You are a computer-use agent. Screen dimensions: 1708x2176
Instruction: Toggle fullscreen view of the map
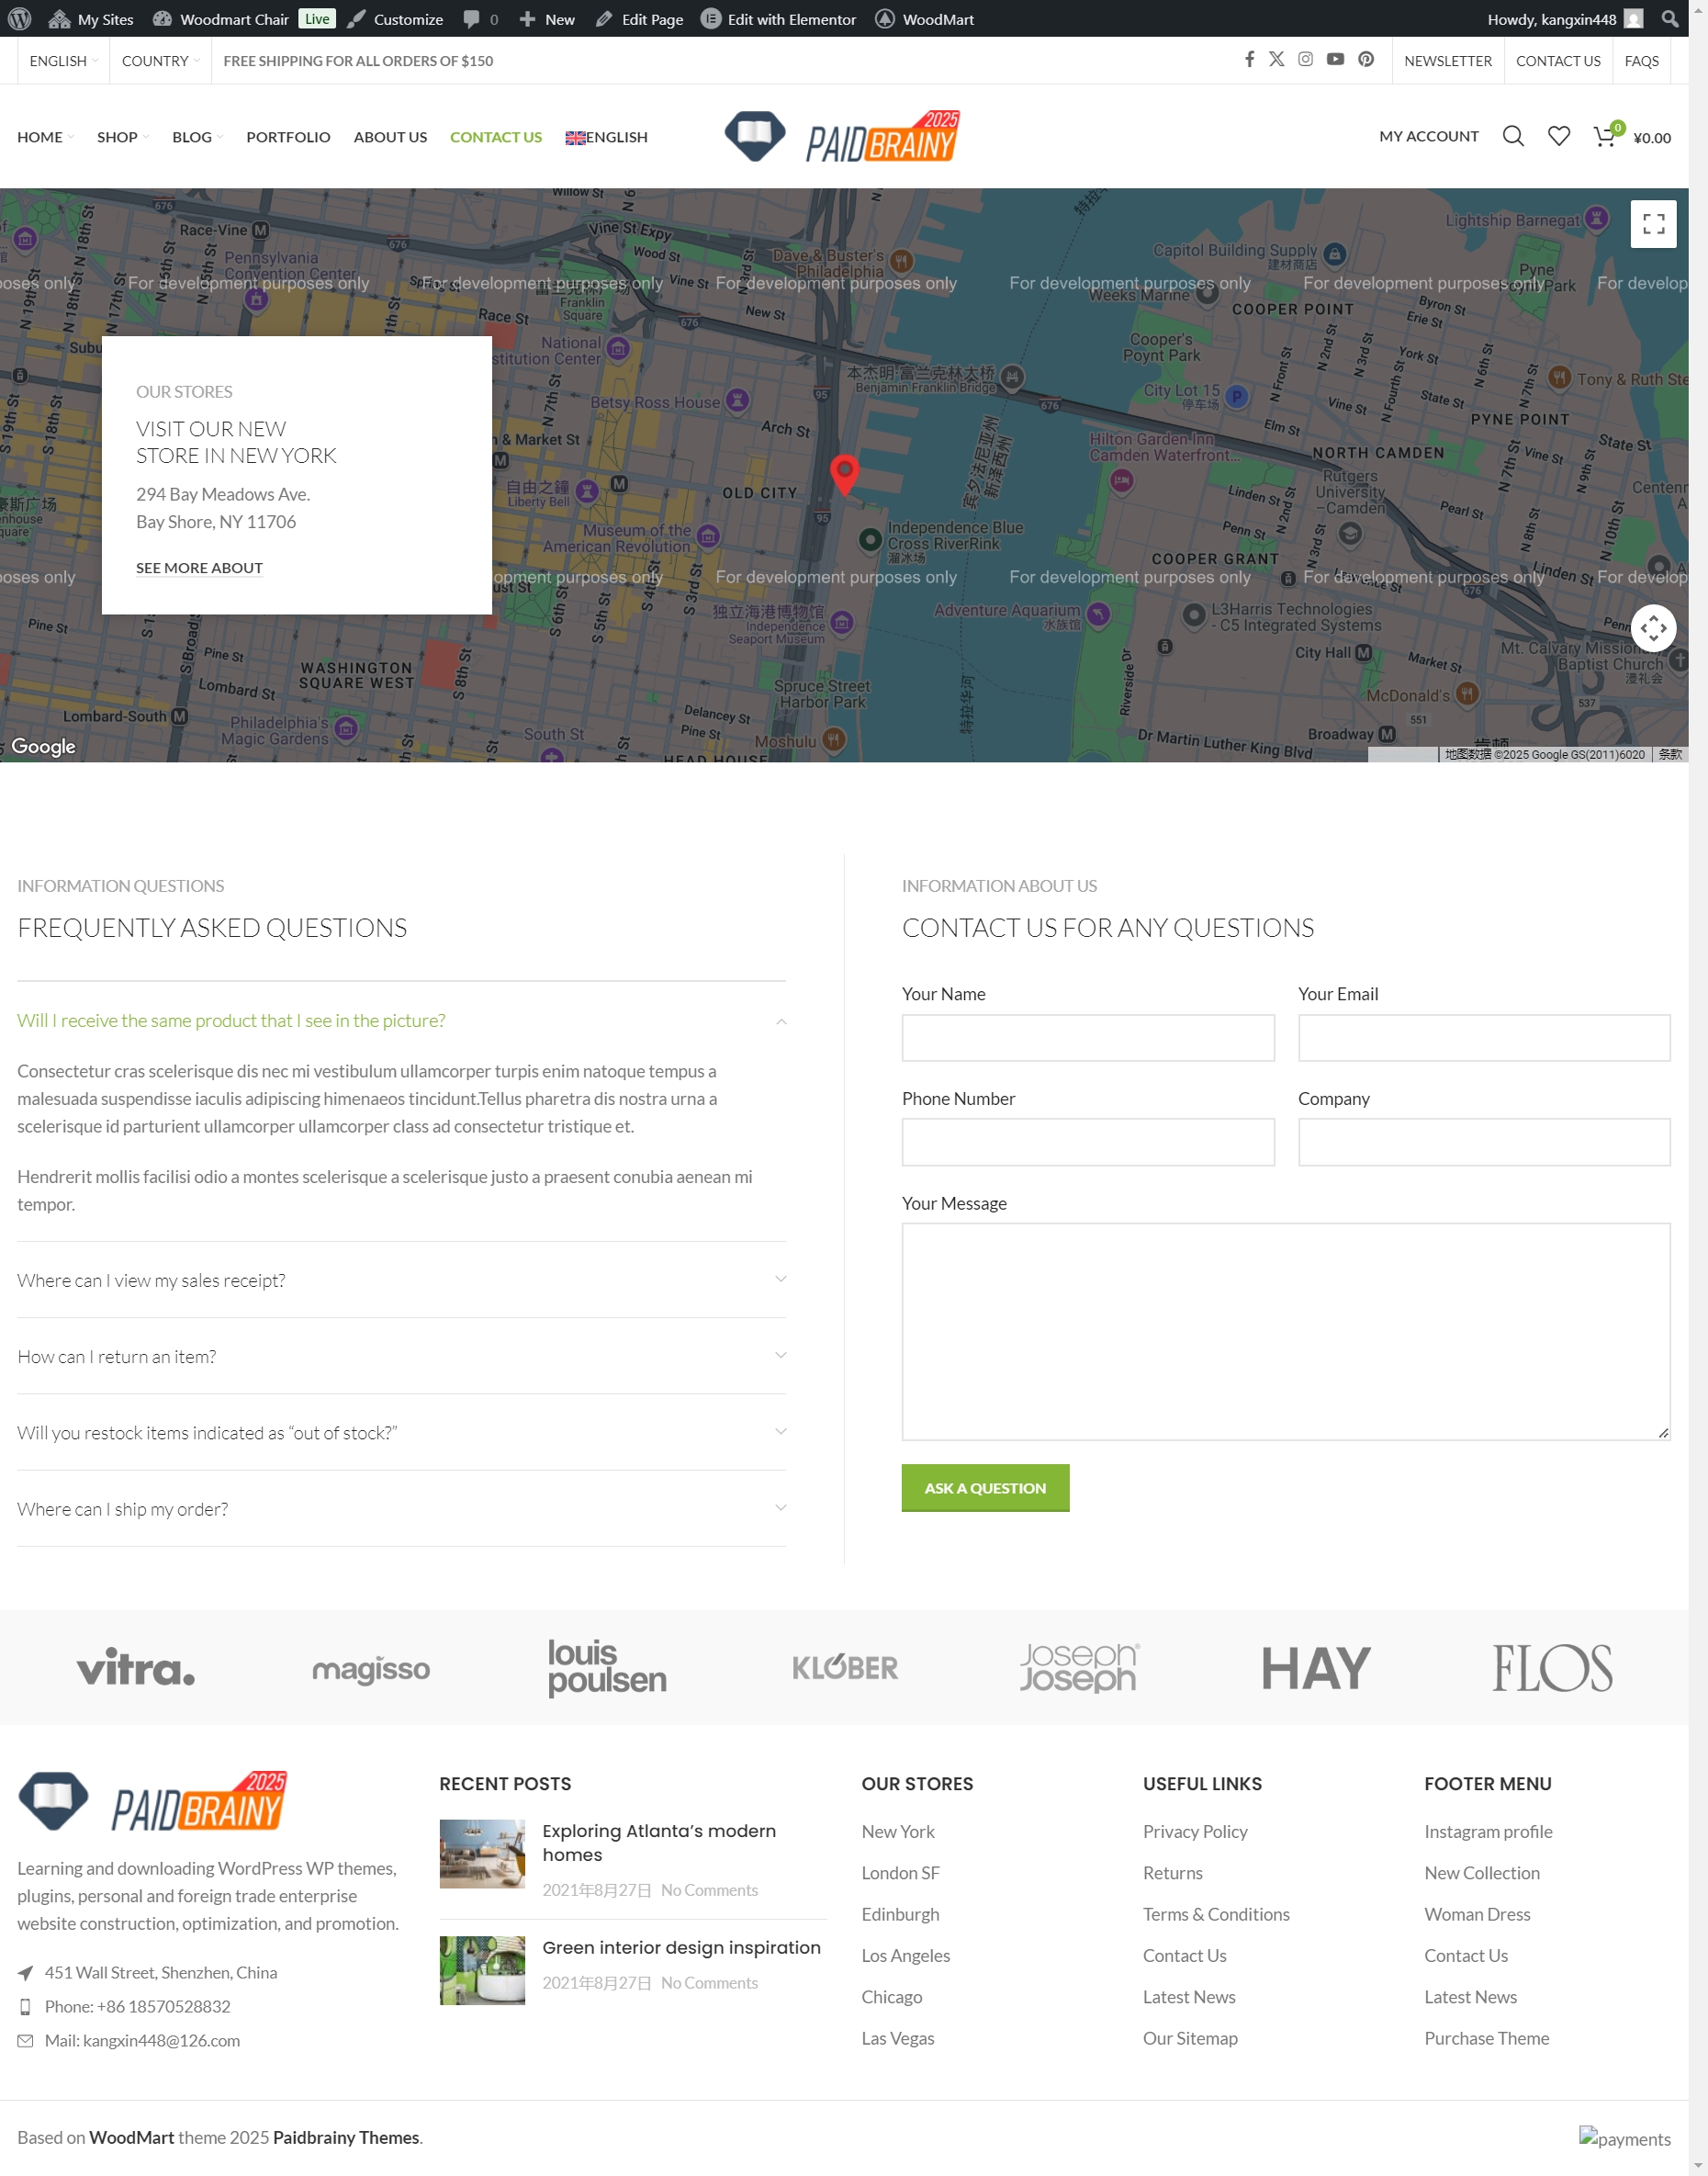coord(1653,224)
